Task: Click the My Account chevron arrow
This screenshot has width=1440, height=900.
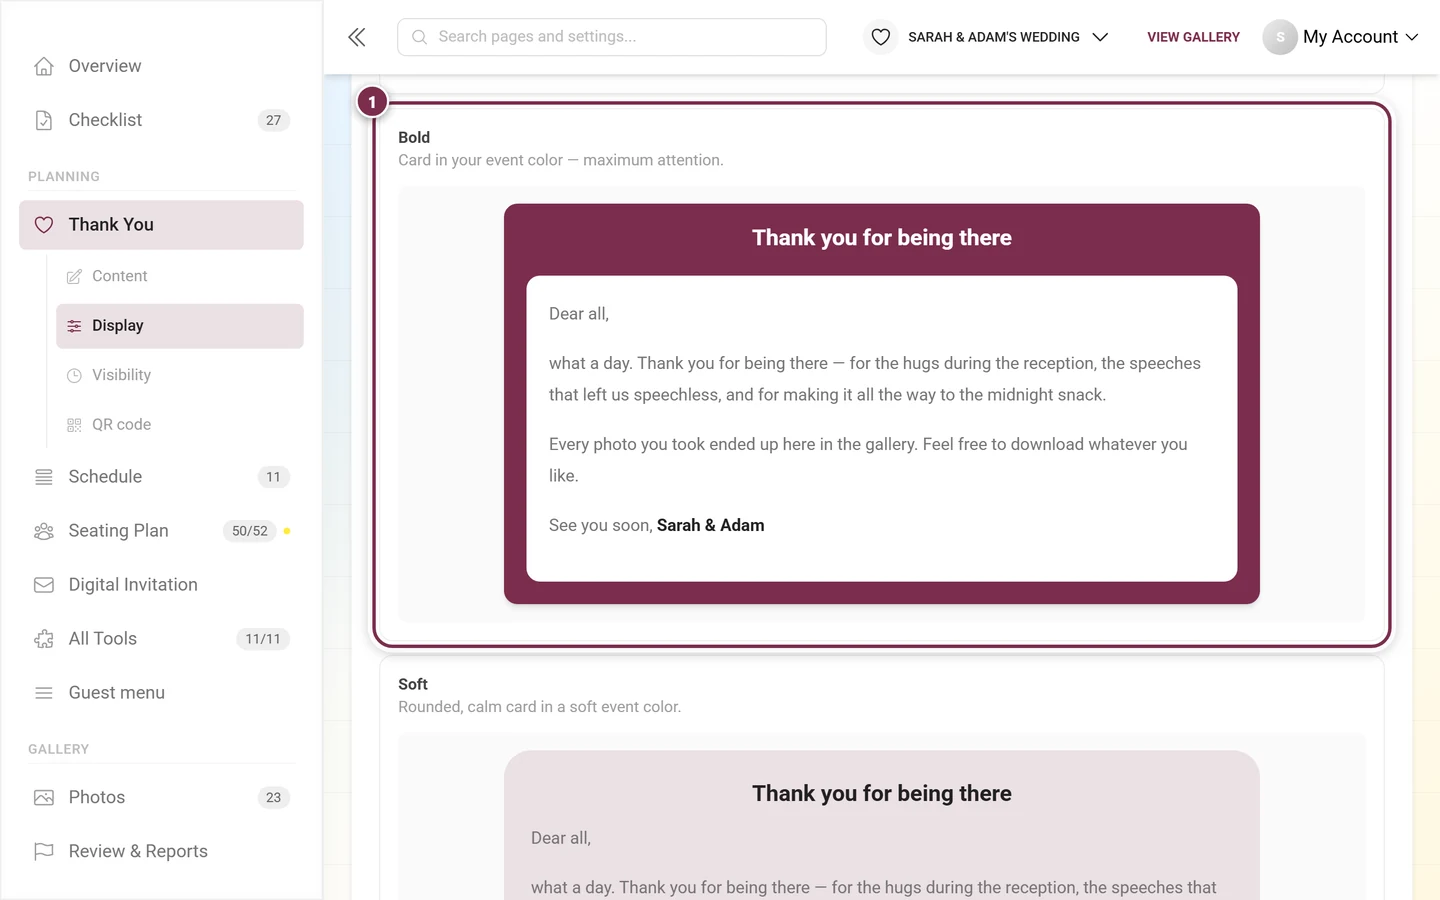Action: click(1412, 37)
